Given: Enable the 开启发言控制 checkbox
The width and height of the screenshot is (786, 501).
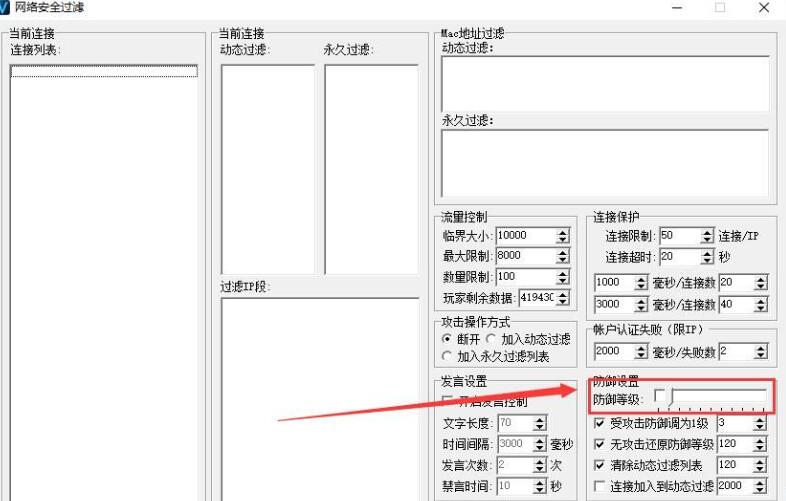Looking at the screenshot, I should 447,402.
